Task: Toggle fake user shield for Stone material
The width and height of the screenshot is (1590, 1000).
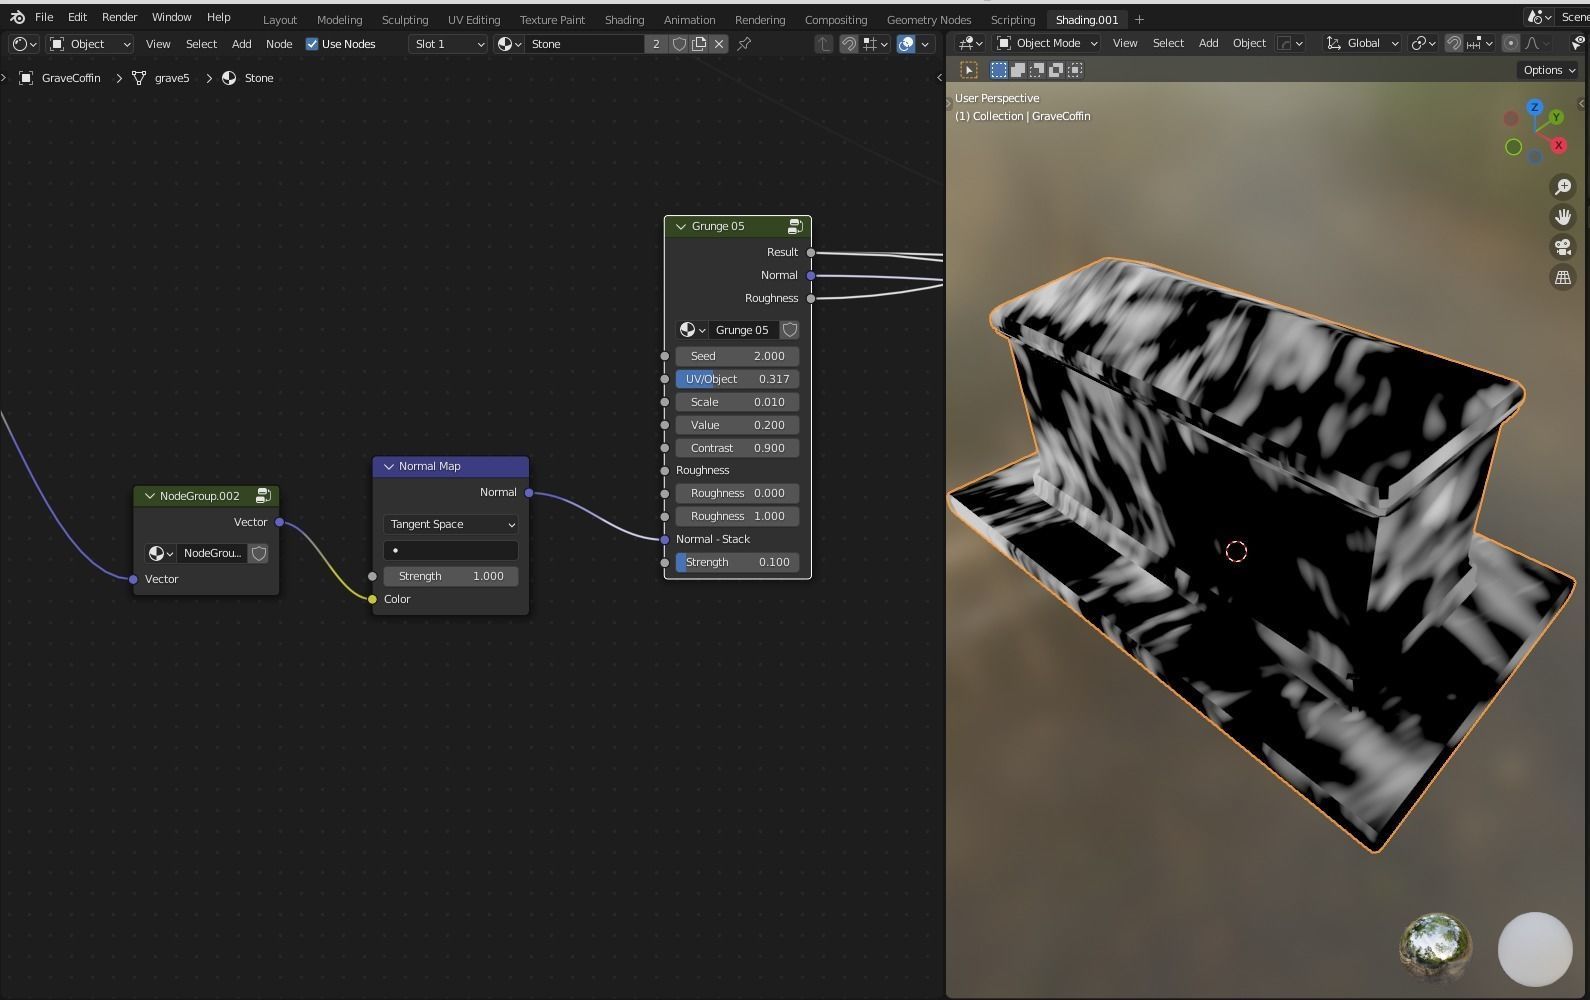Action: [679, 44]
